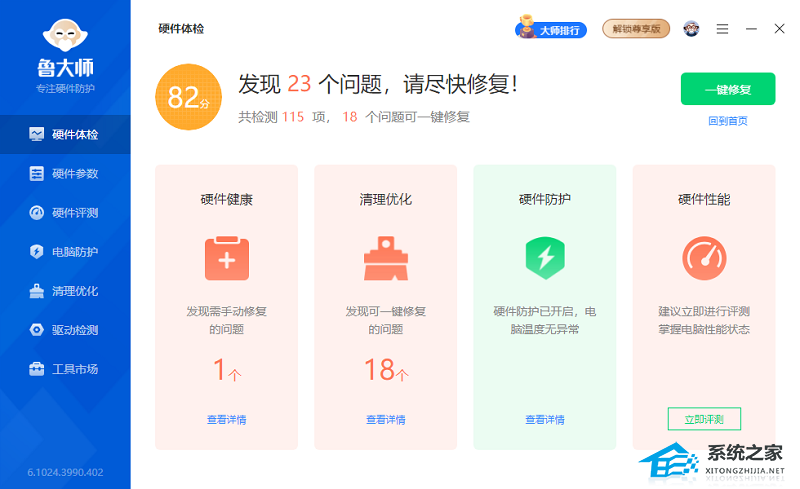Open 查看详情 under 硬件健康 card
The width and height of the screenshot is (800, 489).
tap(227, 420)
